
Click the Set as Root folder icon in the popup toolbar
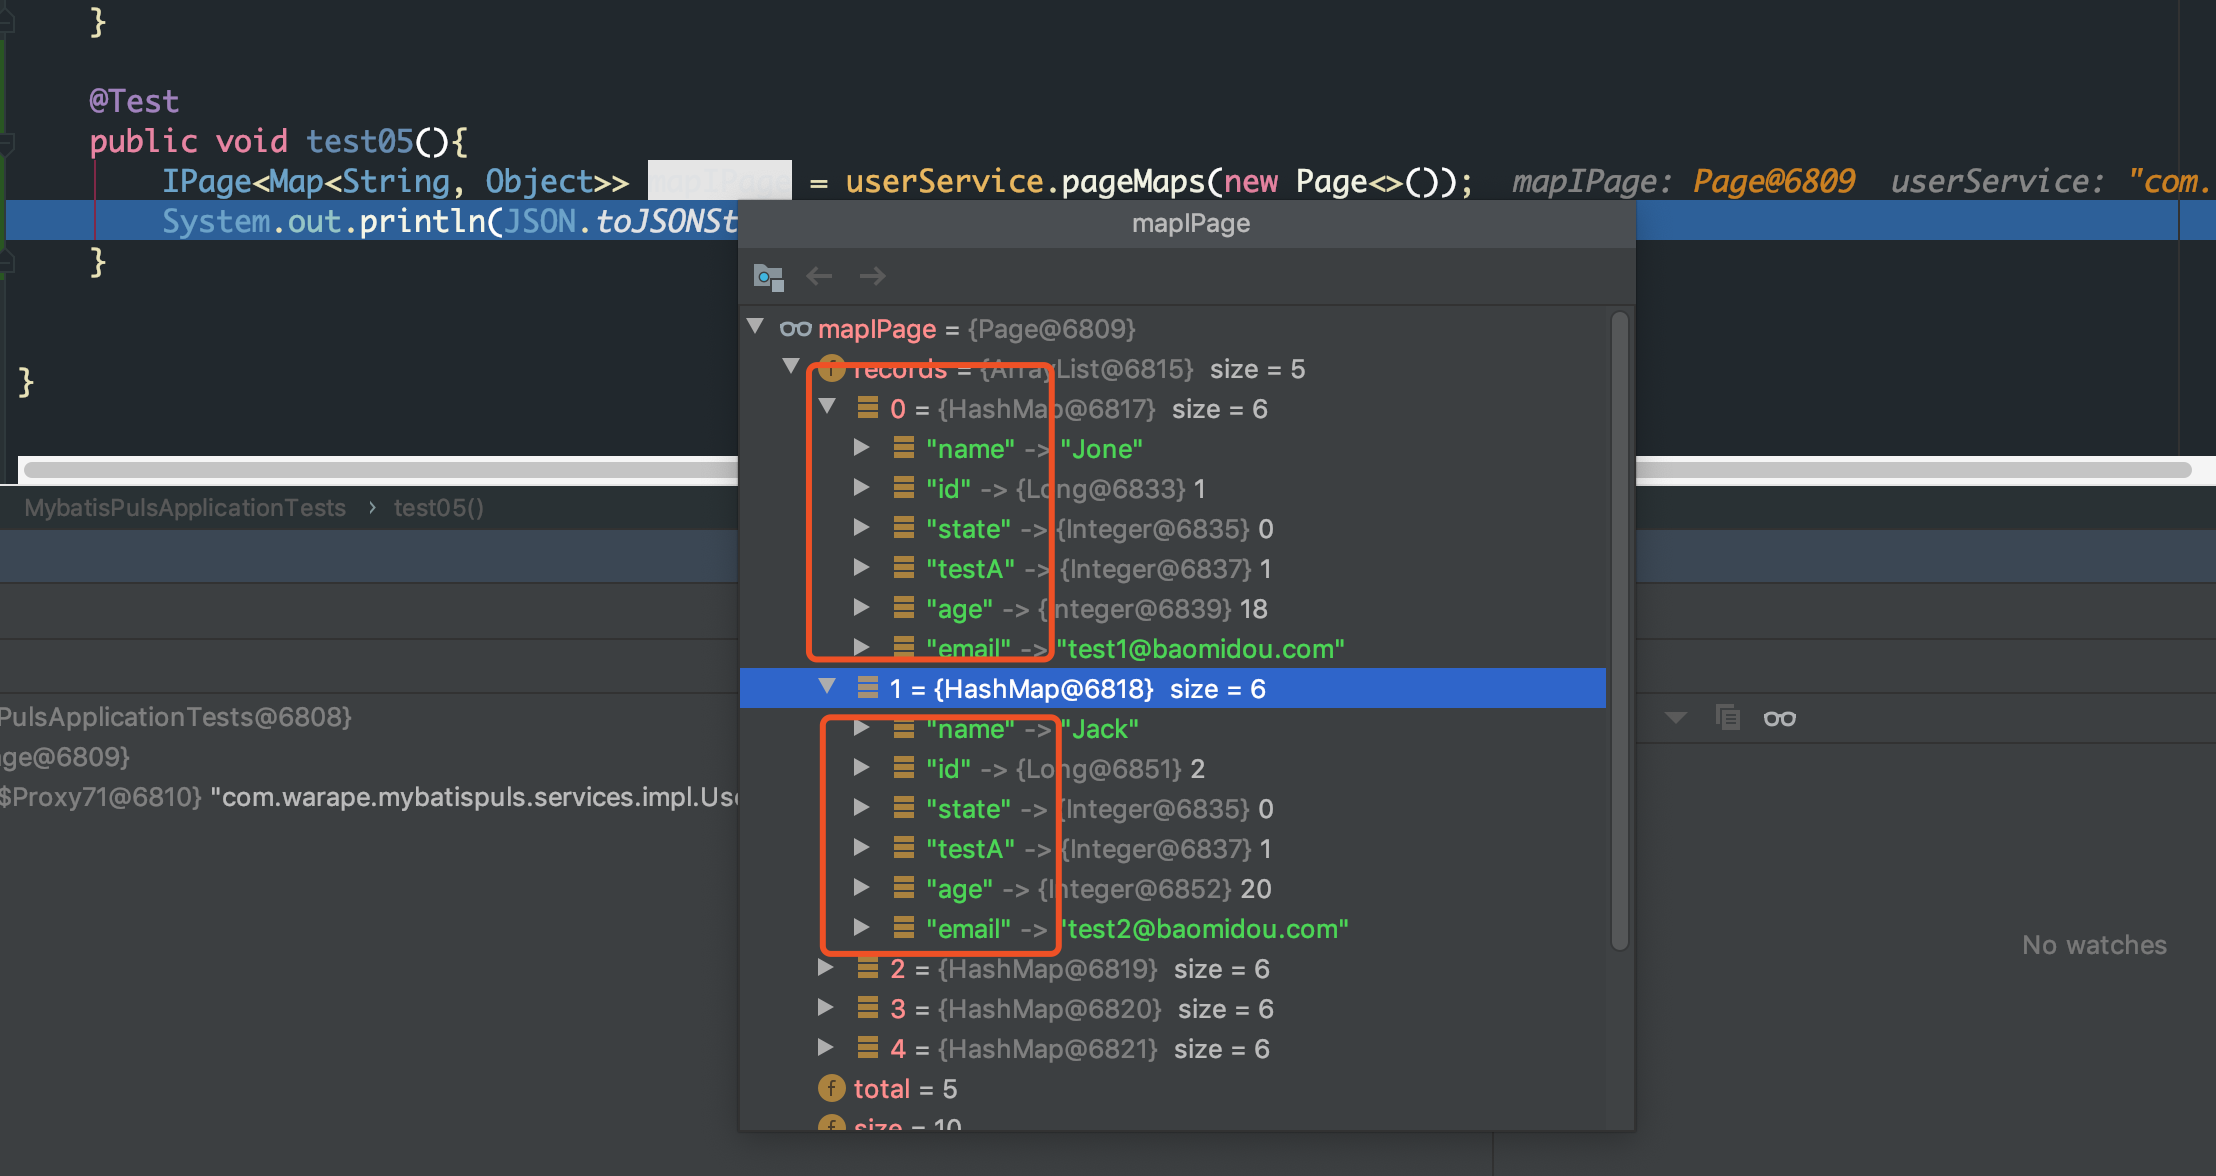click(x=768, y=276)
